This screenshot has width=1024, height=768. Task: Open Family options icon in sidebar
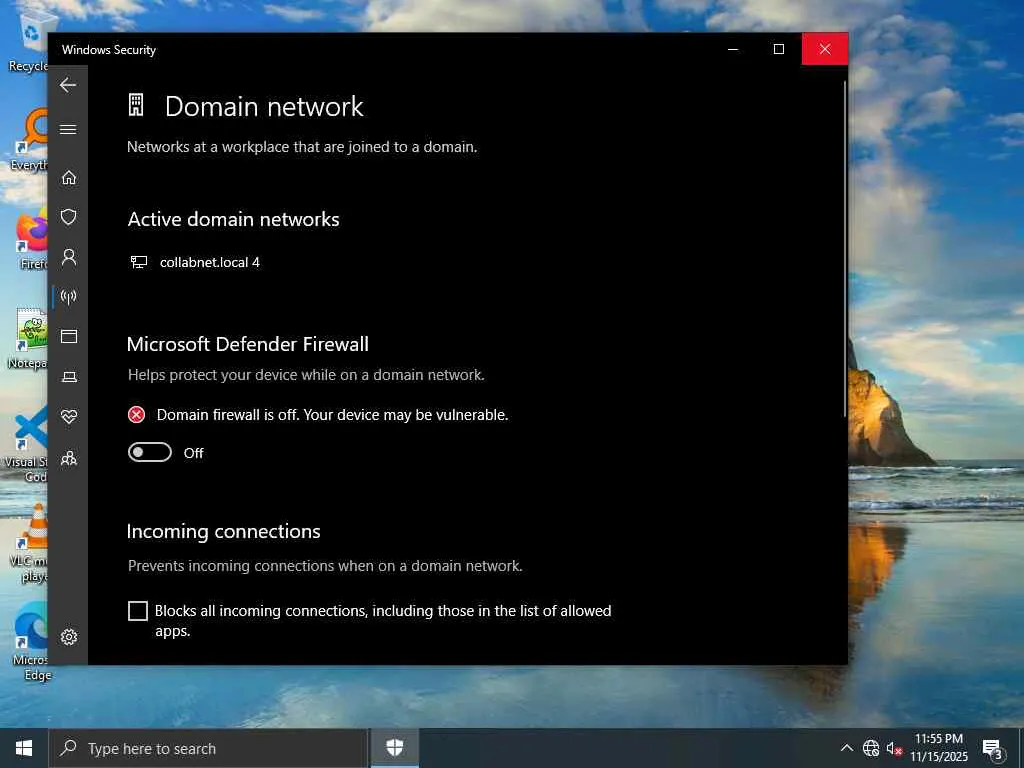pos(69,458)
